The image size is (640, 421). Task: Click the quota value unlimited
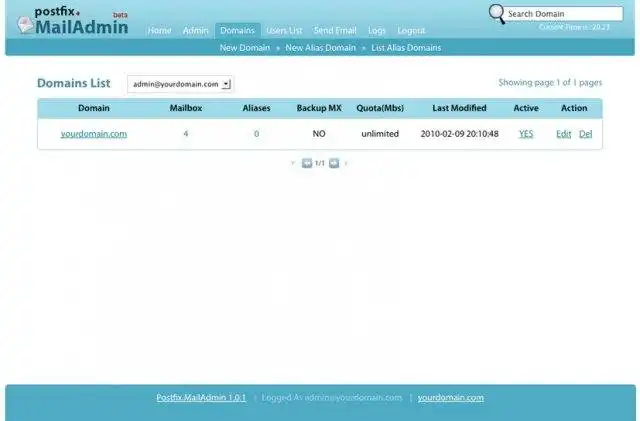[380, 134]
